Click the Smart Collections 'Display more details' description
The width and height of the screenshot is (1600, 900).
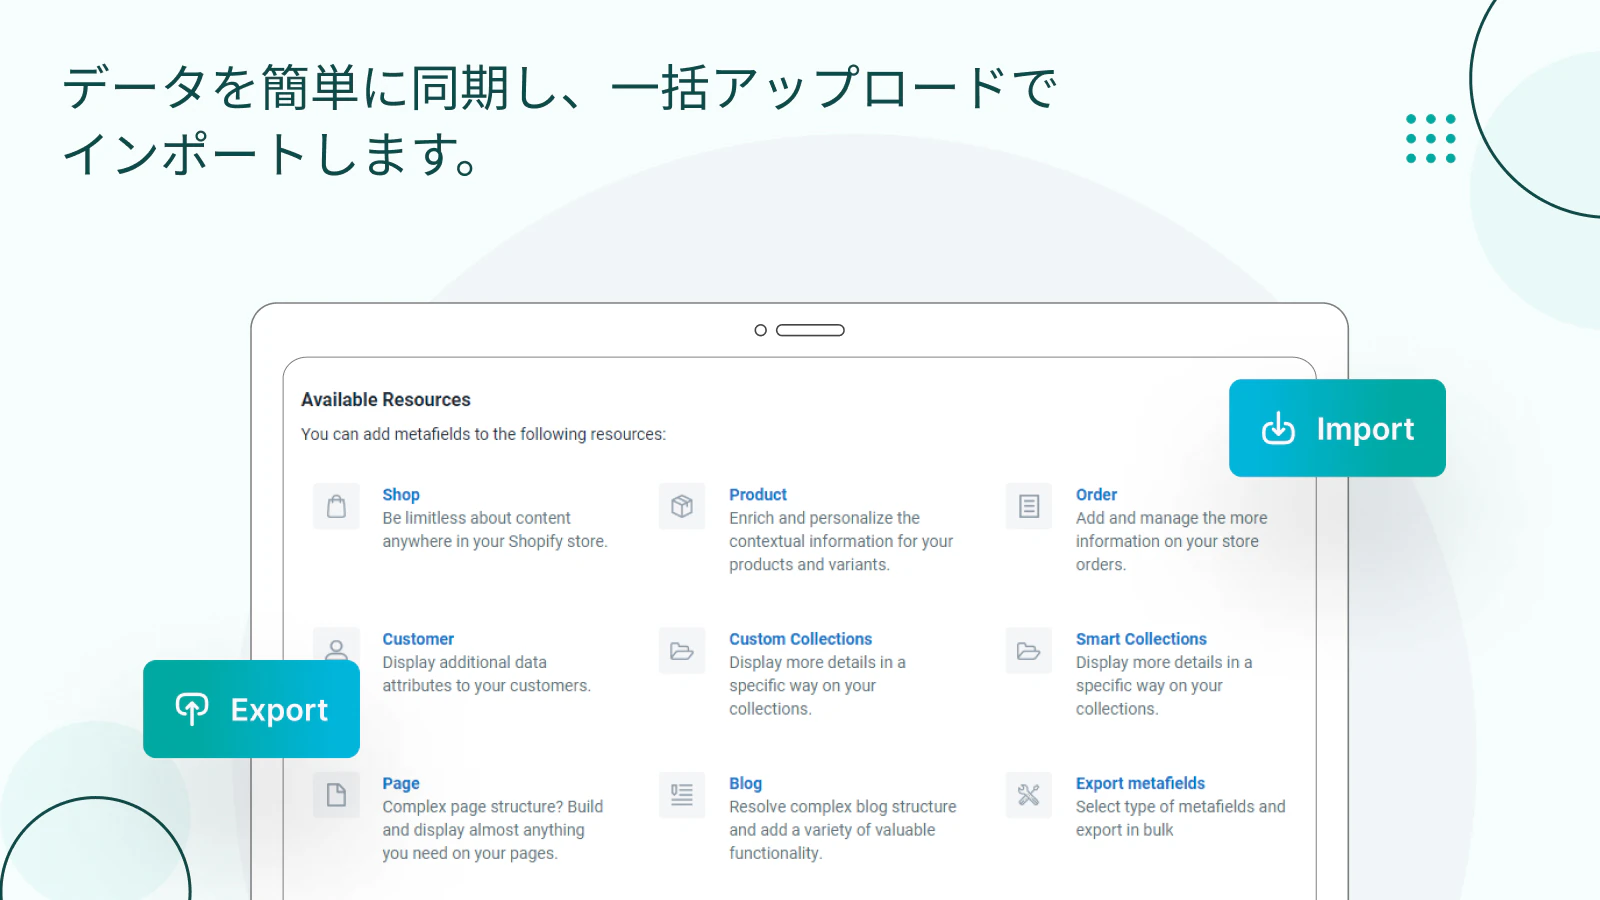[x=1164, y=685]
